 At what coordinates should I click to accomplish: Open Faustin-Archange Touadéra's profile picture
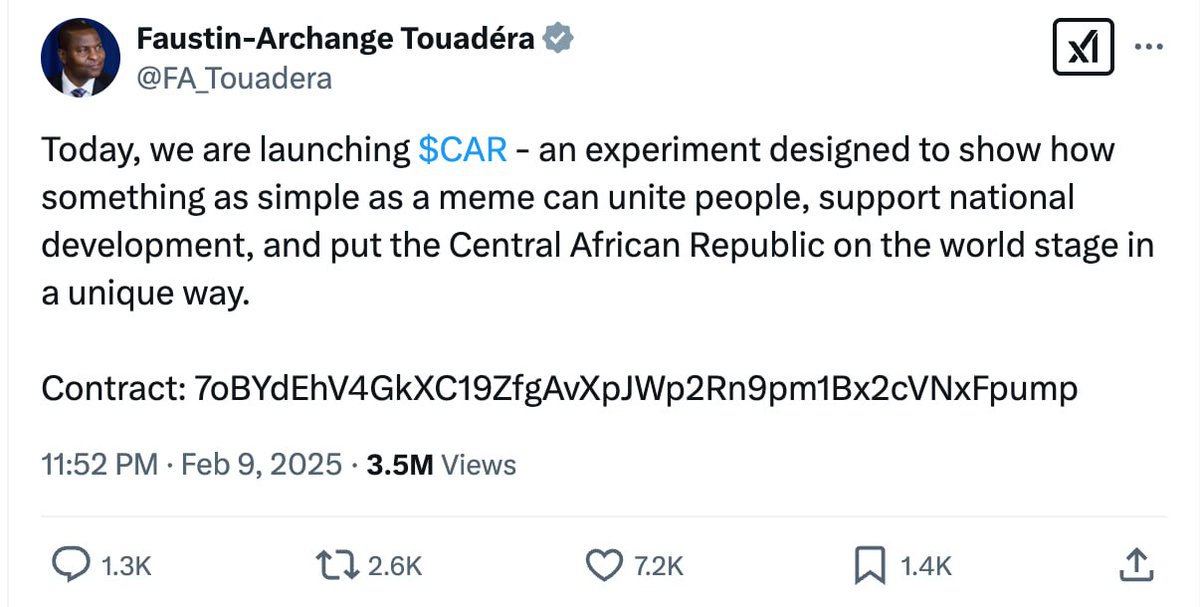[x=80, y=57]
